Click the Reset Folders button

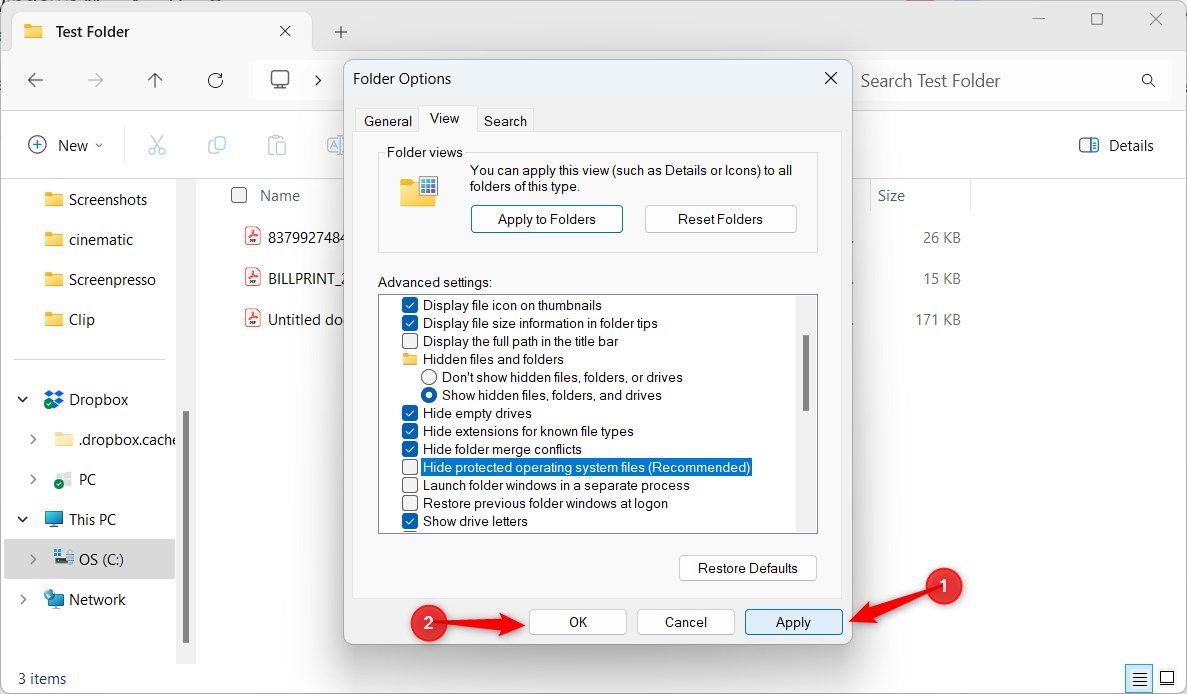tap(720, 219)
